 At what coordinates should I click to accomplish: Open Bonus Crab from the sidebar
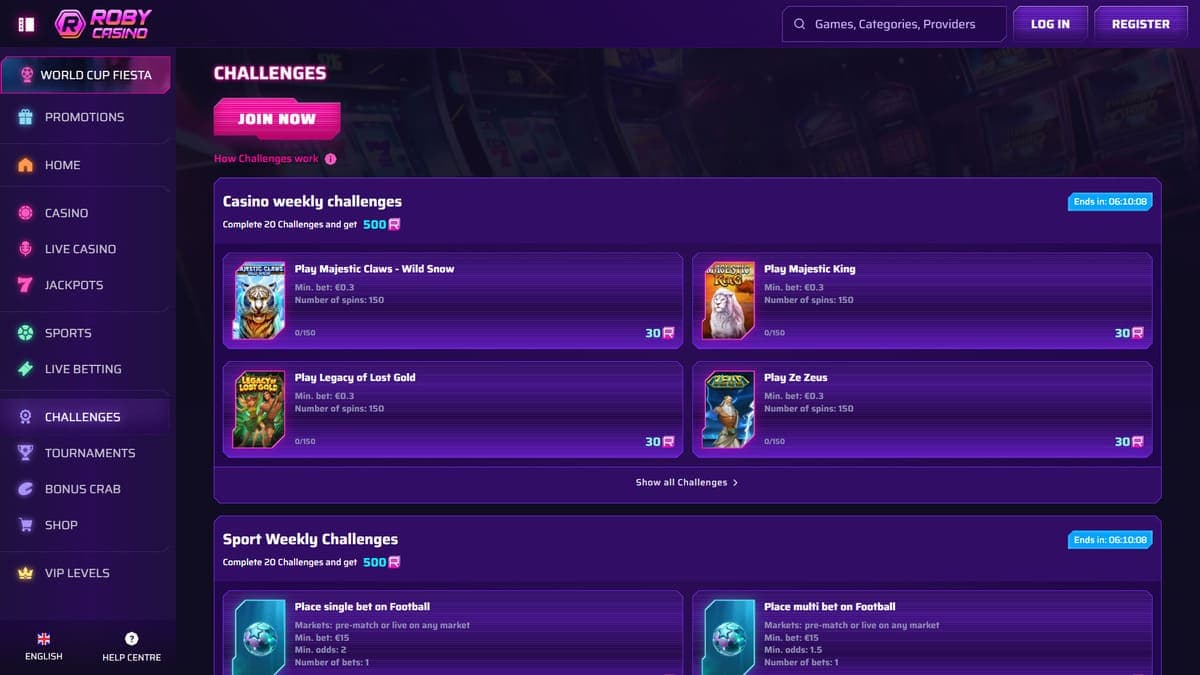click(x=85, y=489)
